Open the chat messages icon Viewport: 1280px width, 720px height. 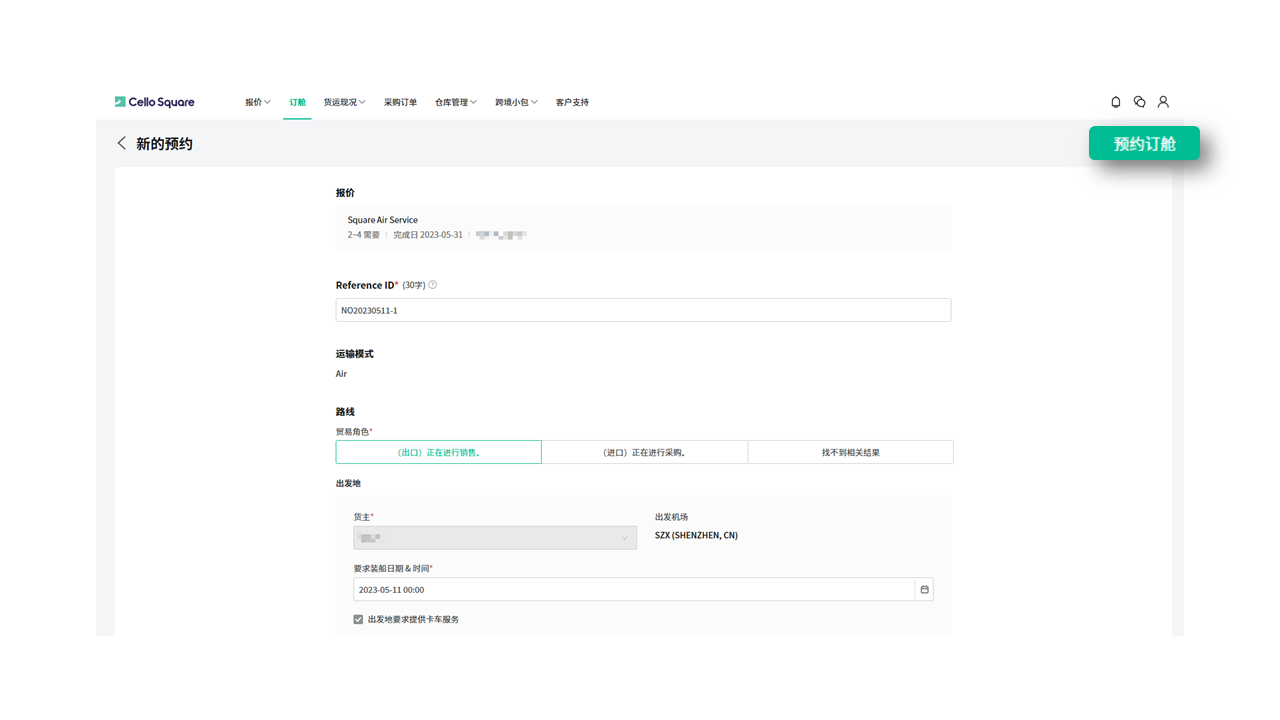coord(1139,102)
